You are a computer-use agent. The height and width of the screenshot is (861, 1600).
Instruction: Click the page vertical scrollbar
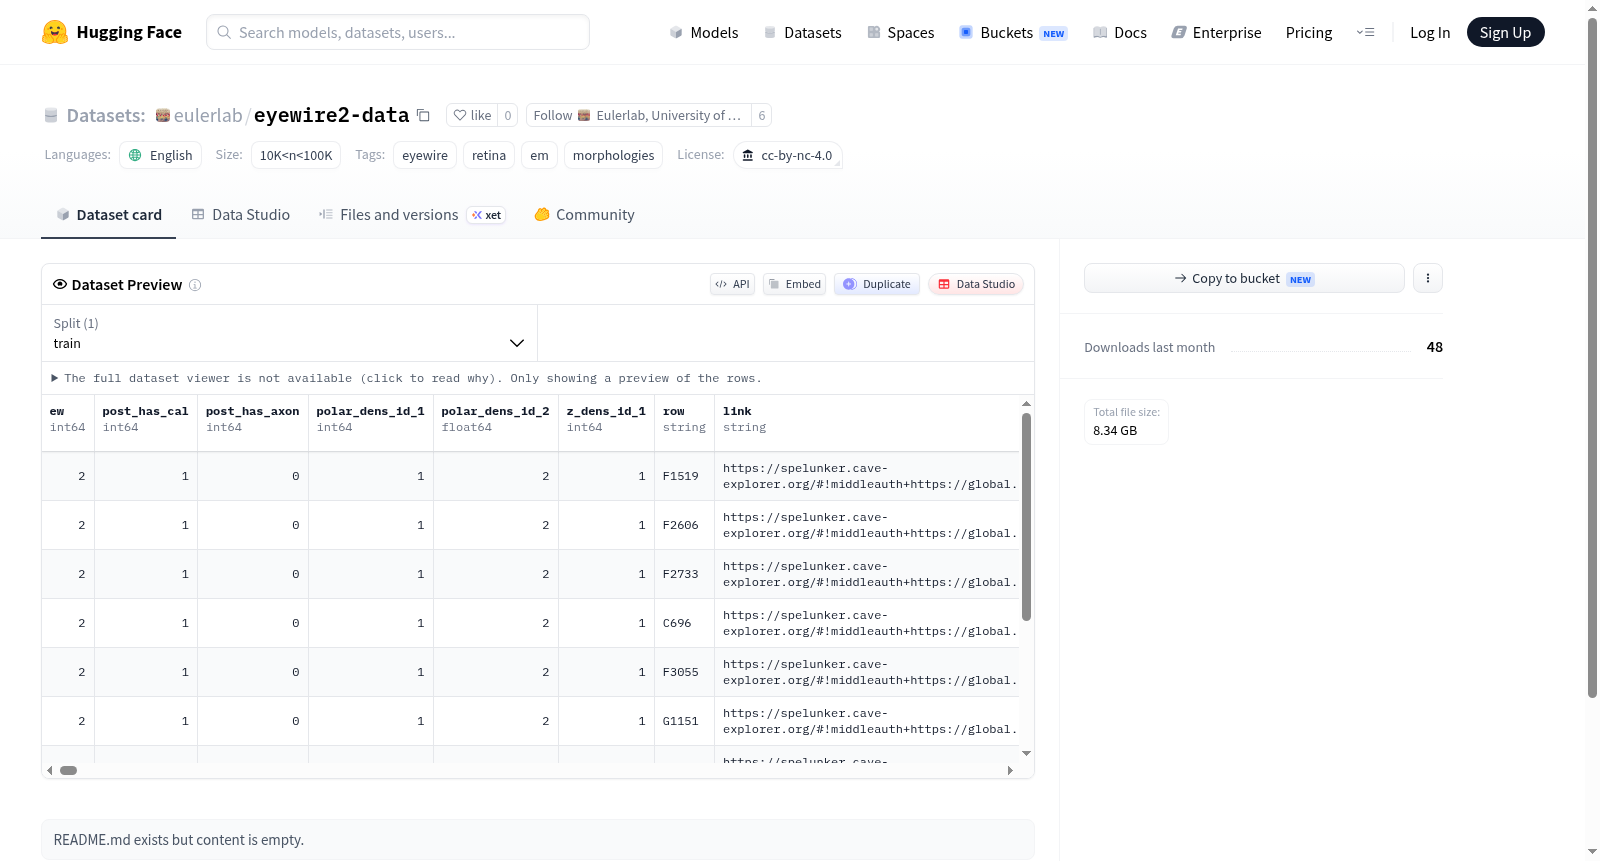(x=1592, y=358)
